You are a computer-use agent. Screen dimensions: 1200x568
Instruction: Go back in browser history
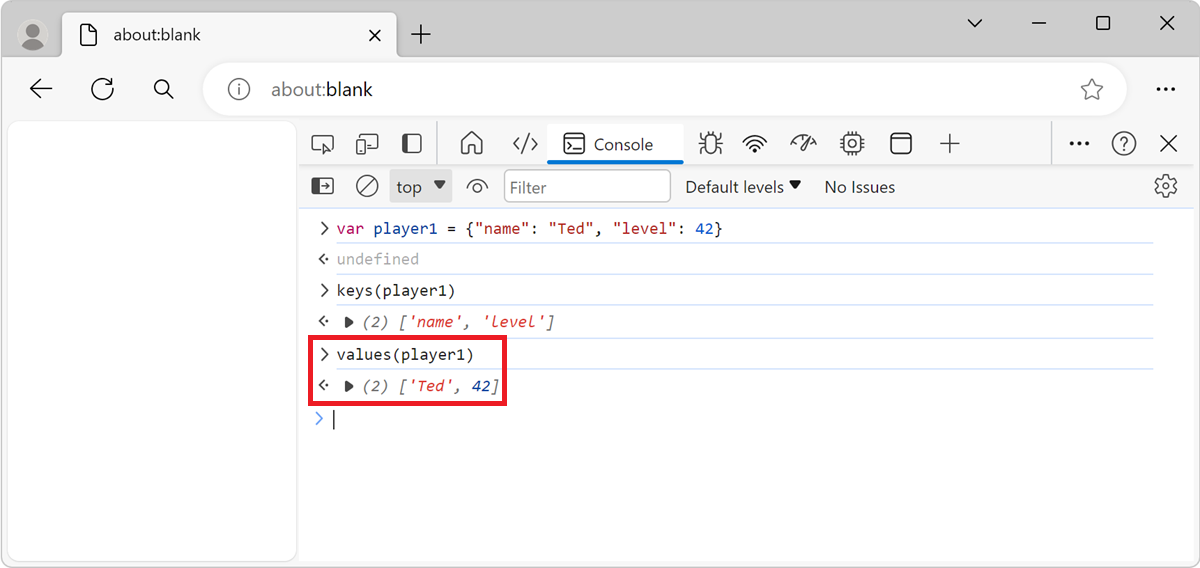pos(41,89)
